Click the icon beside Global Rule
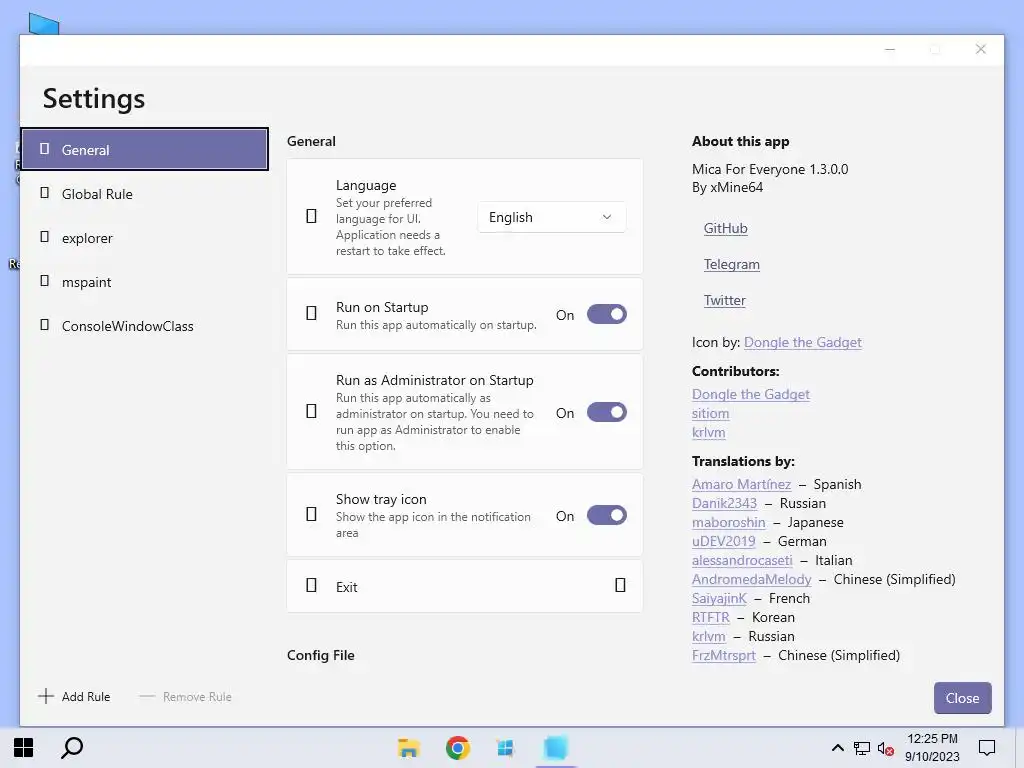 click(x=44, y=193)
